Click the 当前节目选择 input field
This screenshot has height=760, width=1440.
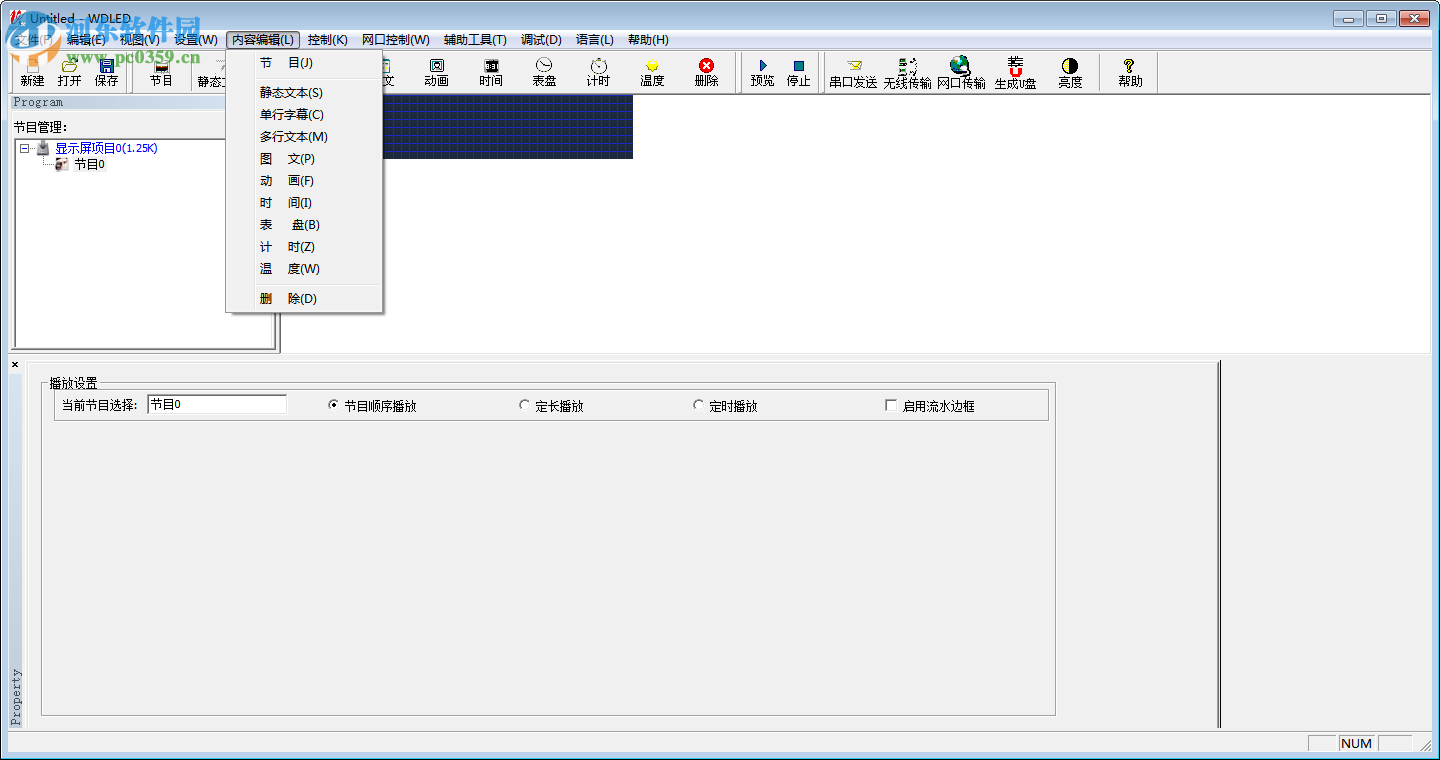217,404
